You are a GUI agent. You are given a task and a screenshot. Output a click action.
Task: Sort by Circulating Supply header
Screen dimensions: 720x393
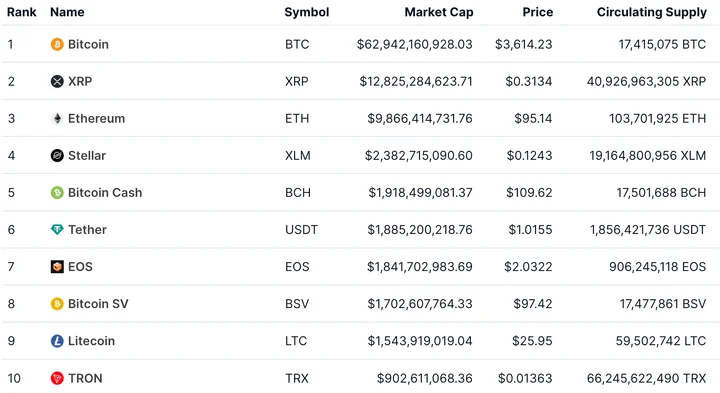pyautogui.click(x=652, y=12)
